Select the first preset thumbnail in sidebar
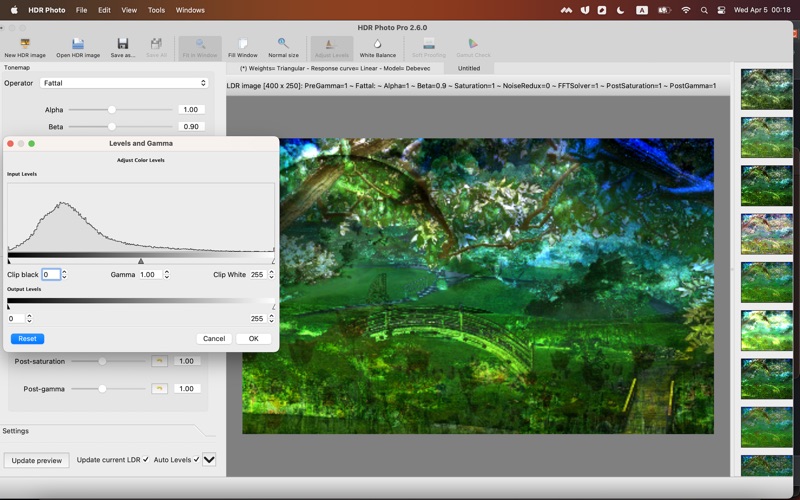 click(x=766, y=89)
